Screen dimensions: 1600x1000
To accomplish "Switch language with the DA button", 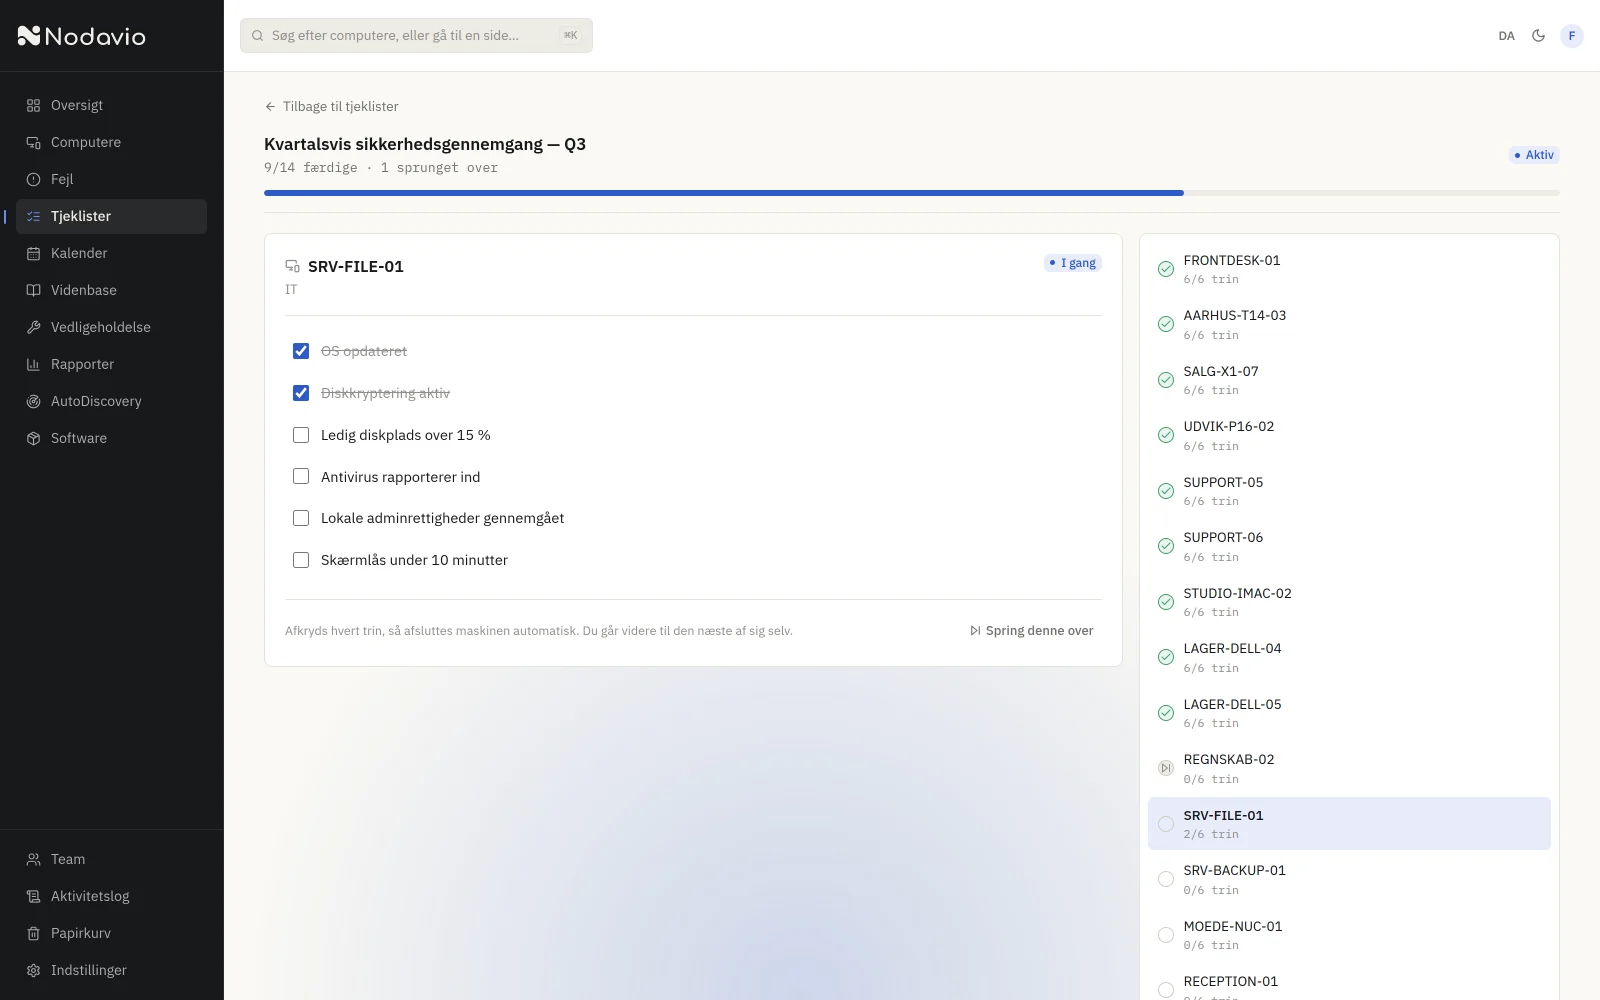I will point(1506,36).
